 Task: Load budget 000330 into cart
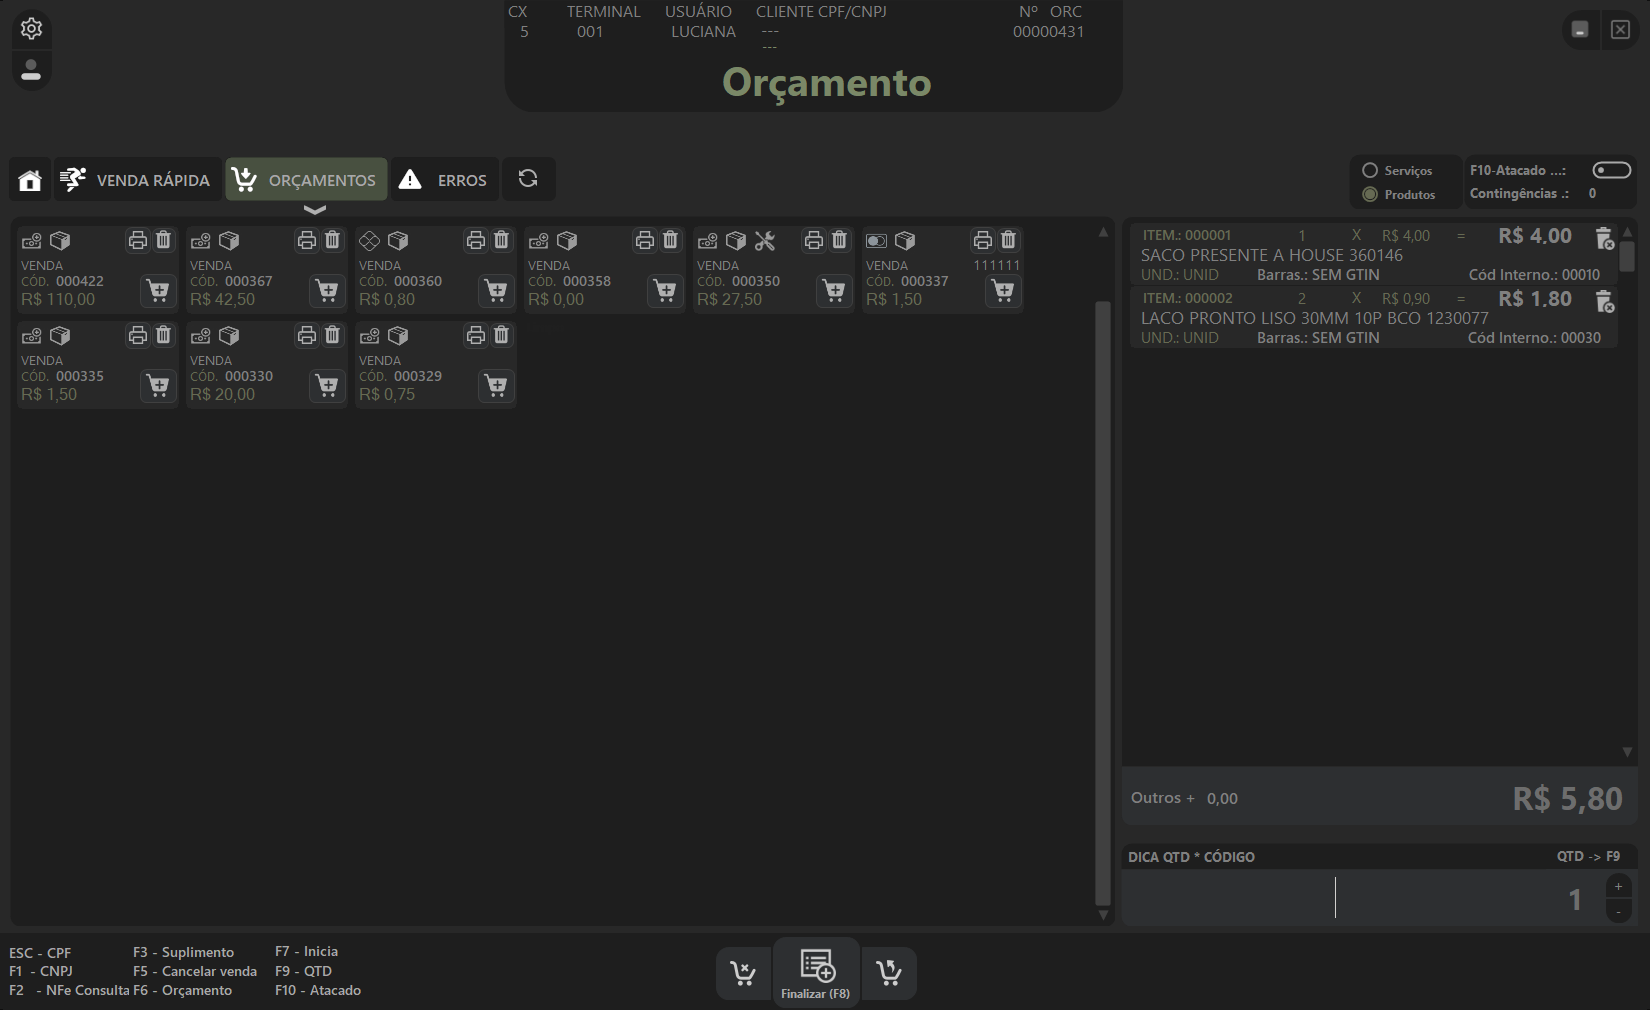(327, 385)
